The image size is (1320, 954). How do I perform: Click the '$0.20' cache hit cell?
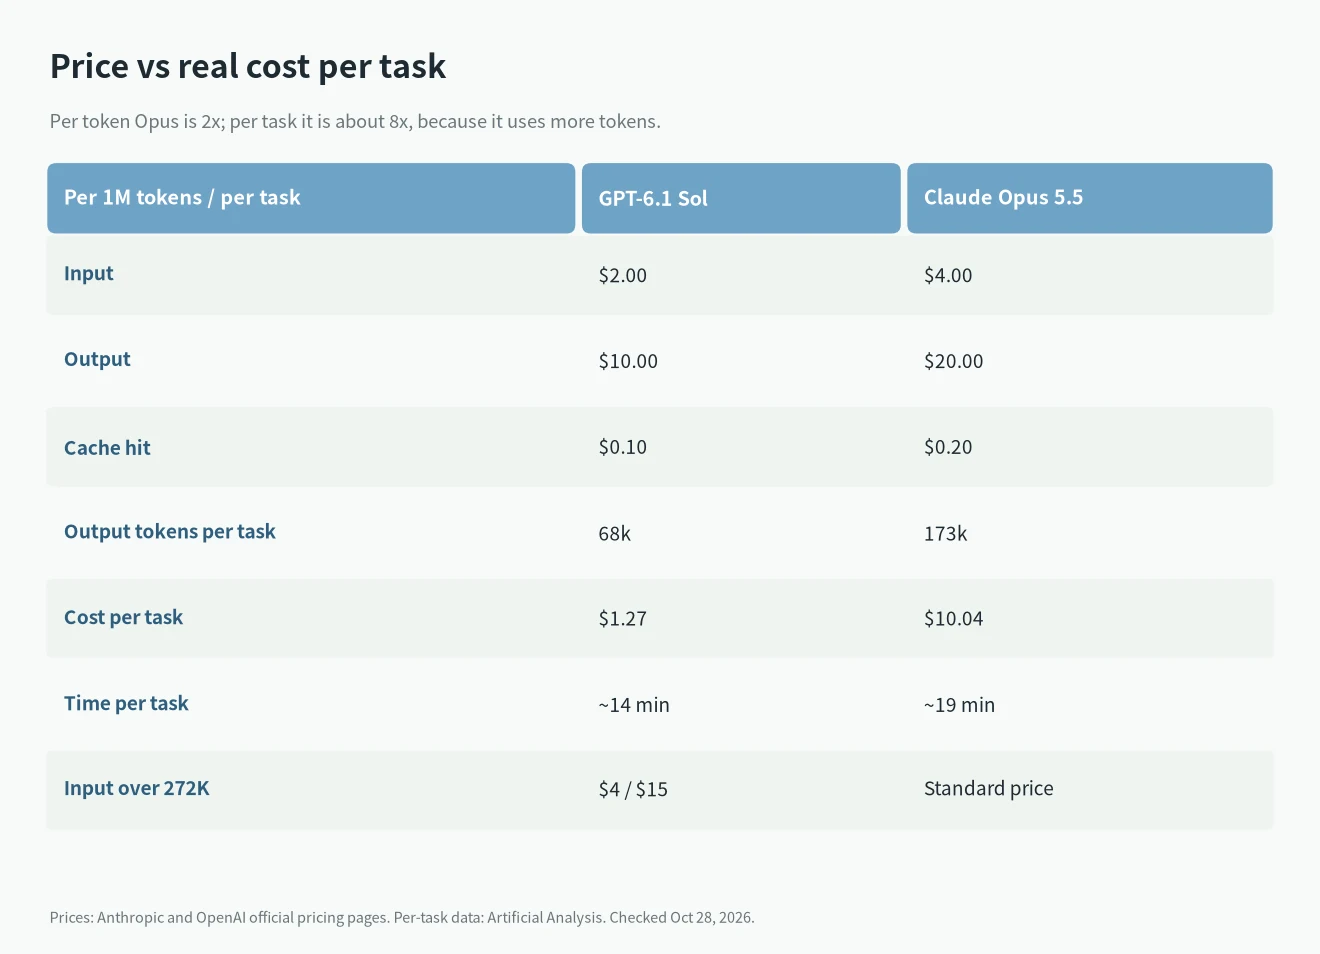pos(948,447)
